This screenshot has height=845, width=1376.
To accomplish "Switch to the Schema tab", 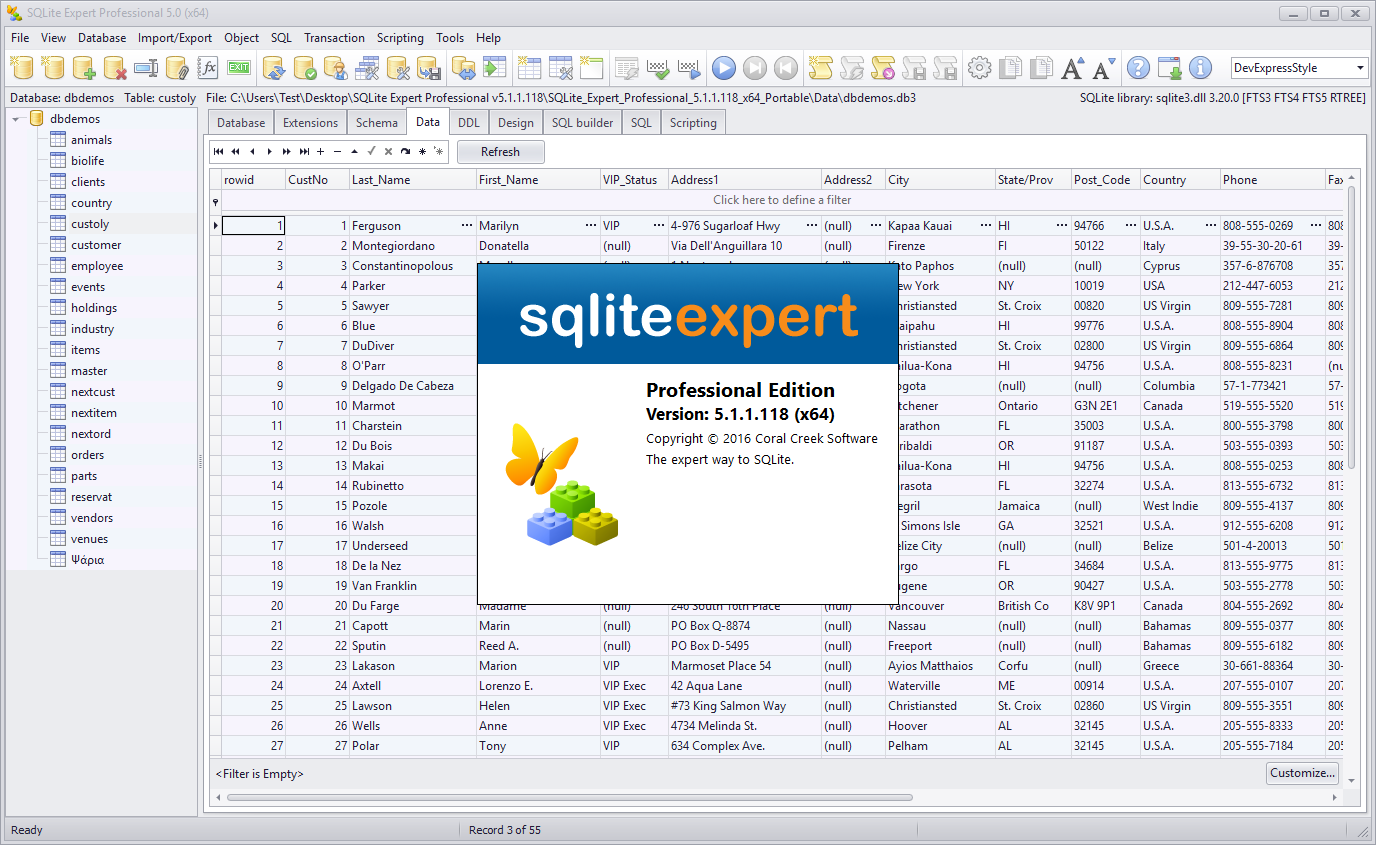I will [376, 123].
